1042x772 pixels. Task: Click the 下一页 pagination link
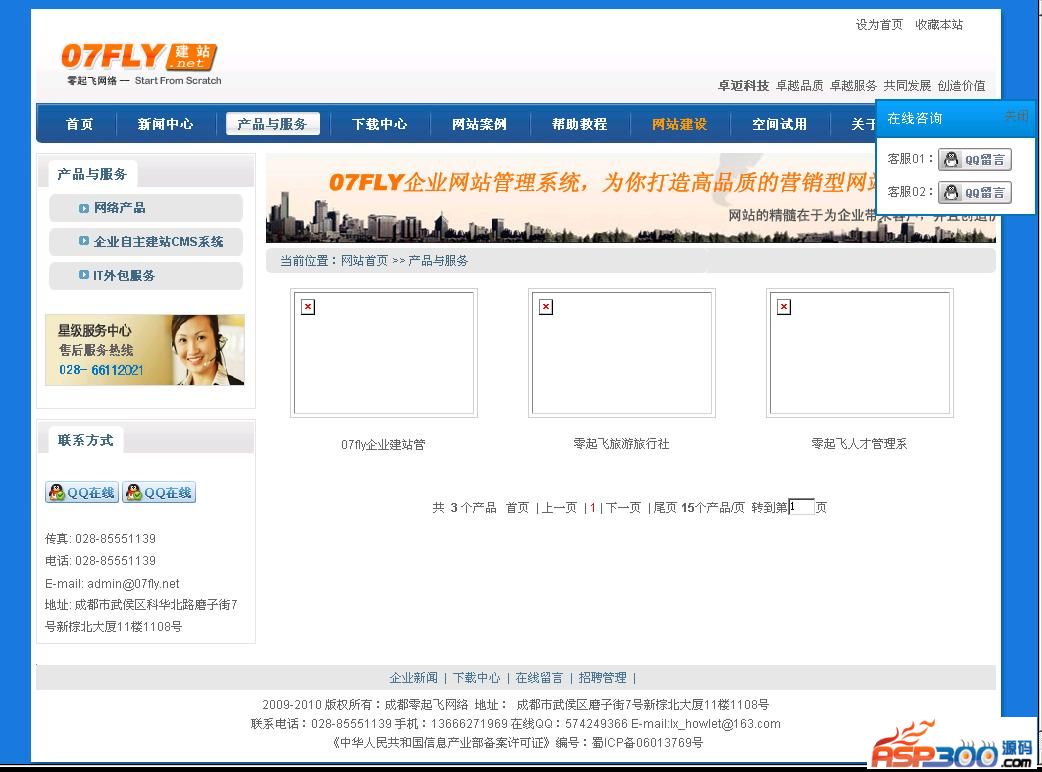coord(623,508)
